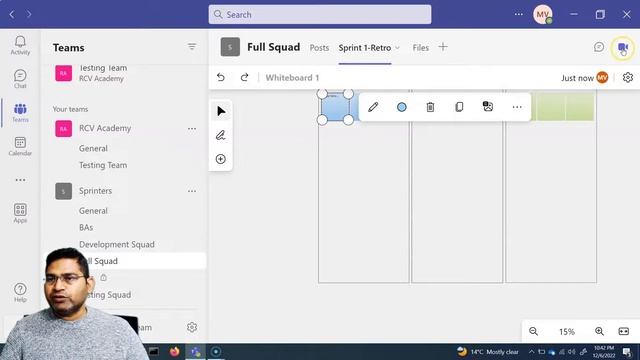The height and width of the screenshot is (360, 640).
Task: Click the alt text image icon
Action: click(488, 107)
